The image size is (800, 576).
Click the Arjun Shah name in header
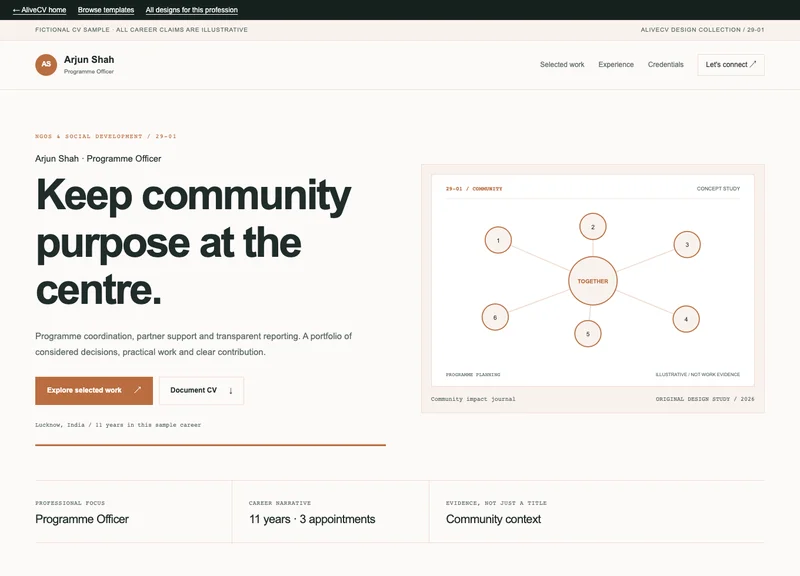pos(89,60)
